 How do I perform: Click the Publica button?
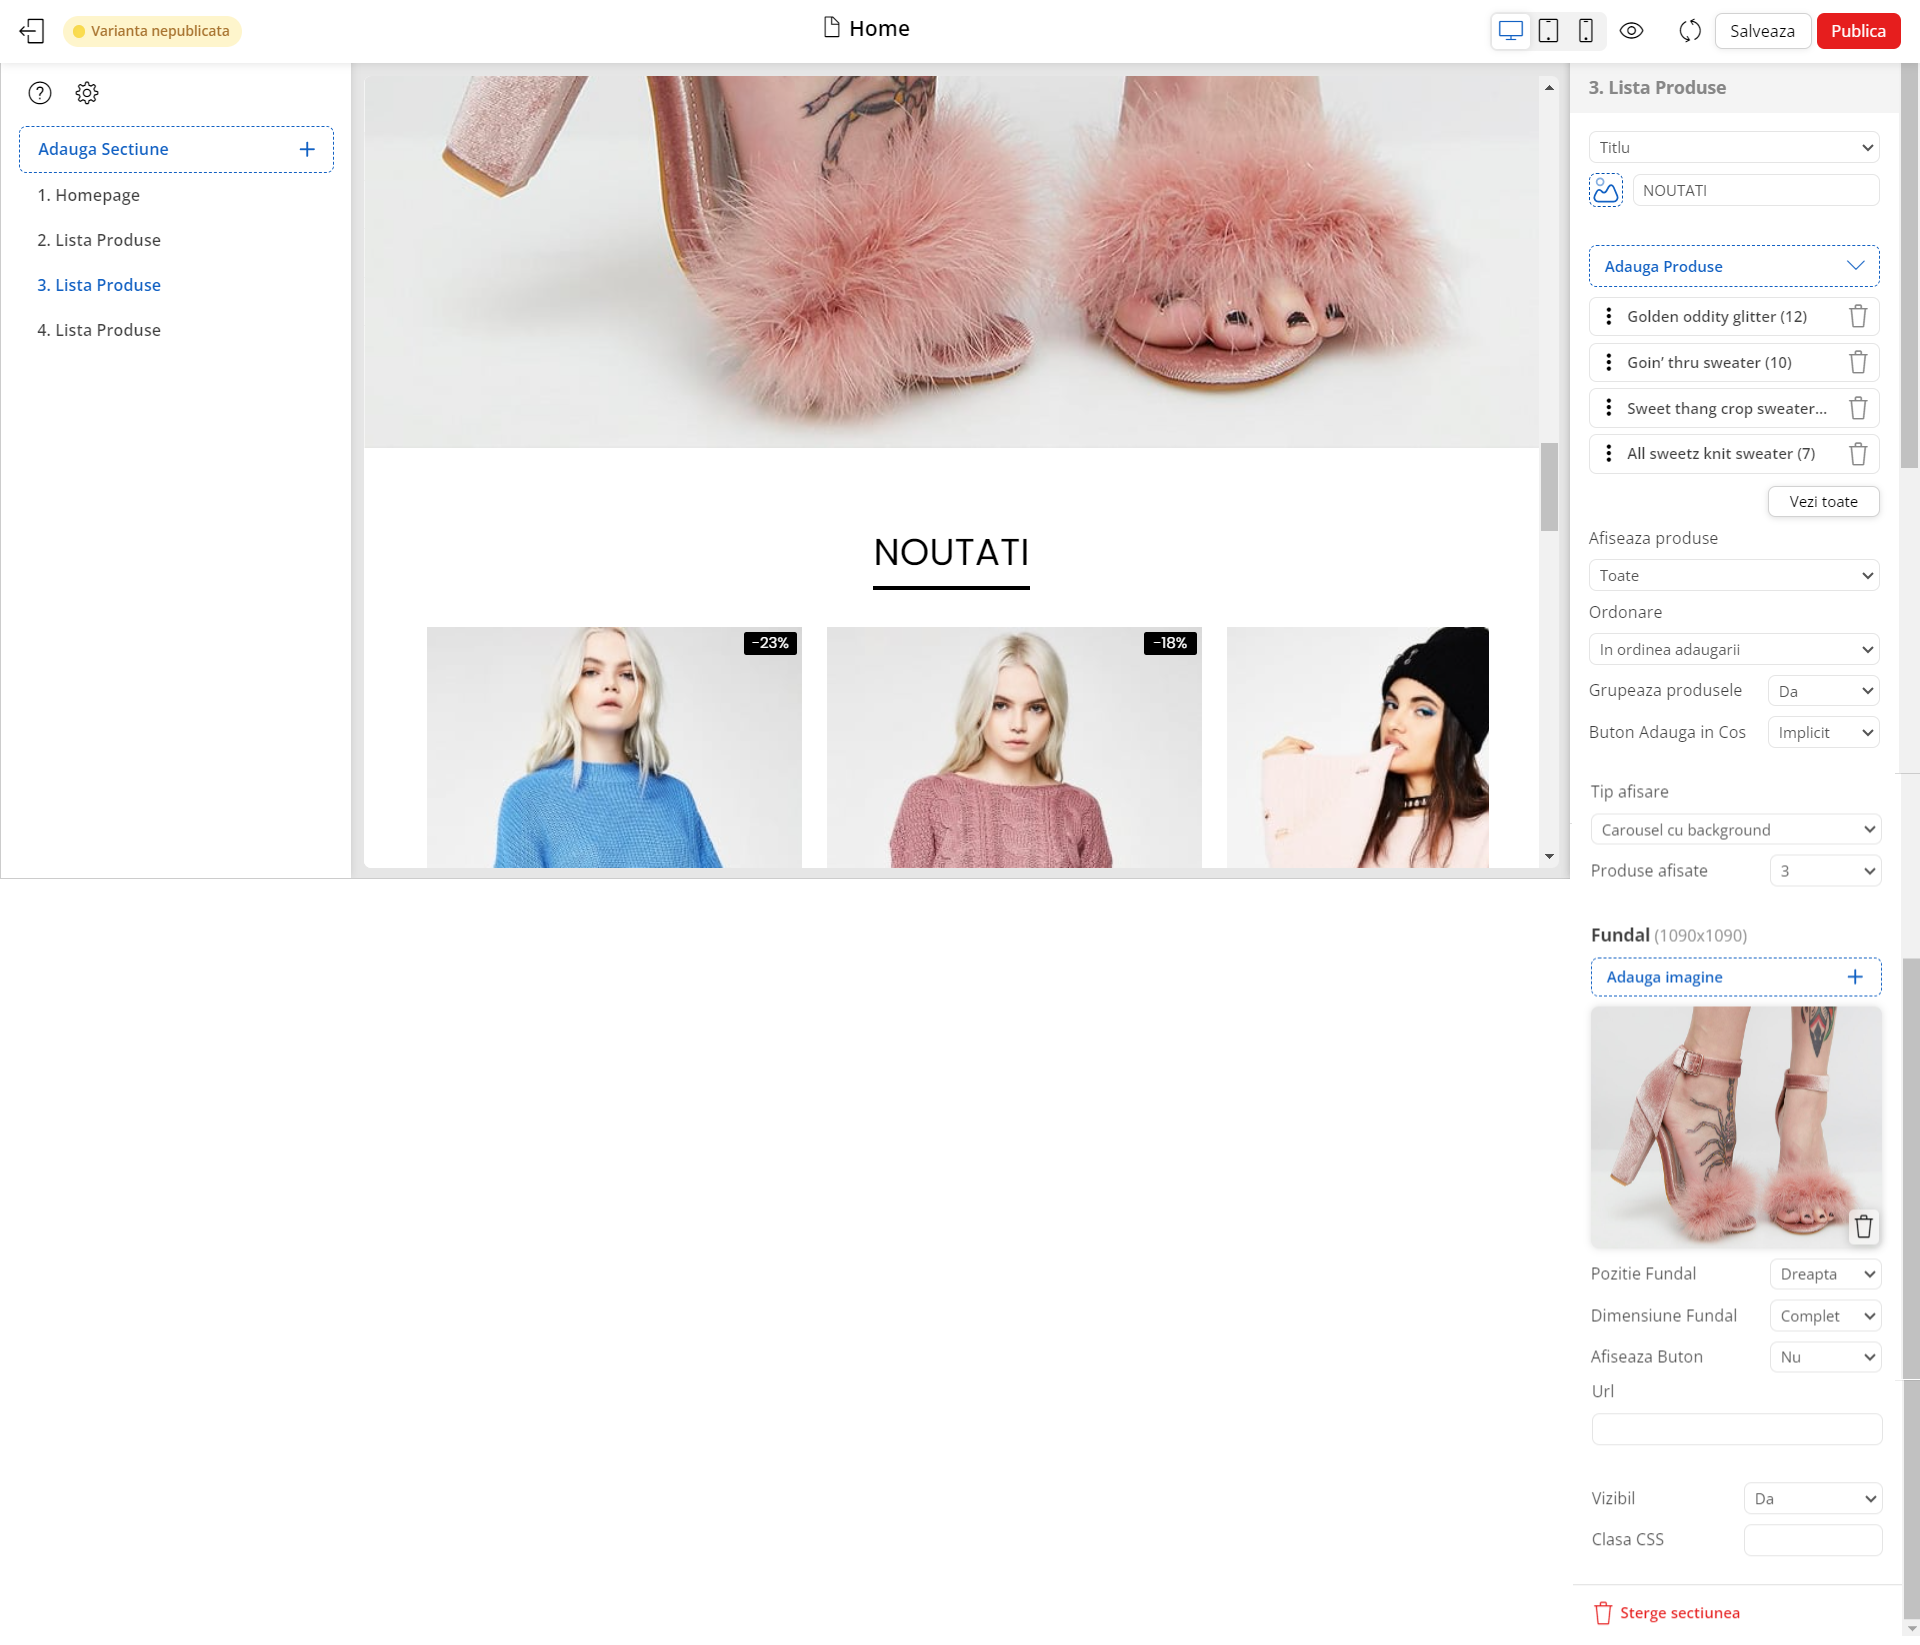[x=1857, y=30]
